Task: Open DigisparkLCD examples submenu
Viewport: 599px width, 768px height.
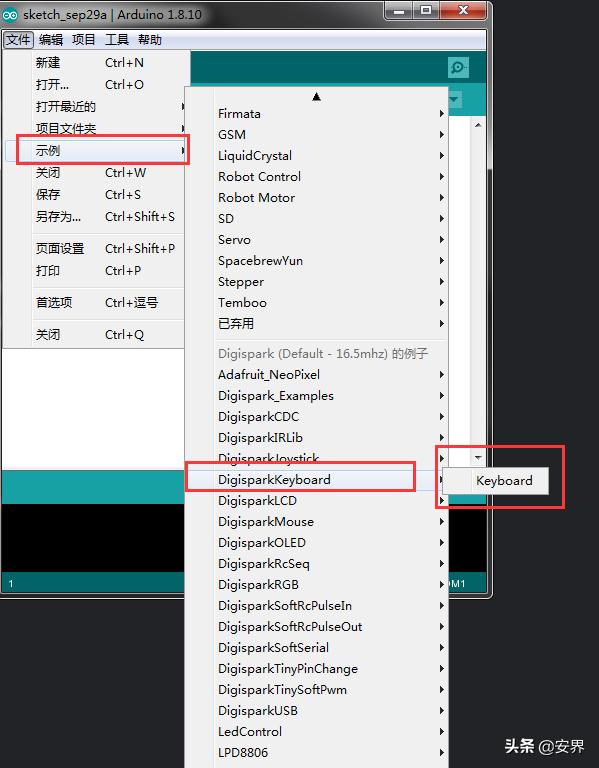Action: [316, 501]
